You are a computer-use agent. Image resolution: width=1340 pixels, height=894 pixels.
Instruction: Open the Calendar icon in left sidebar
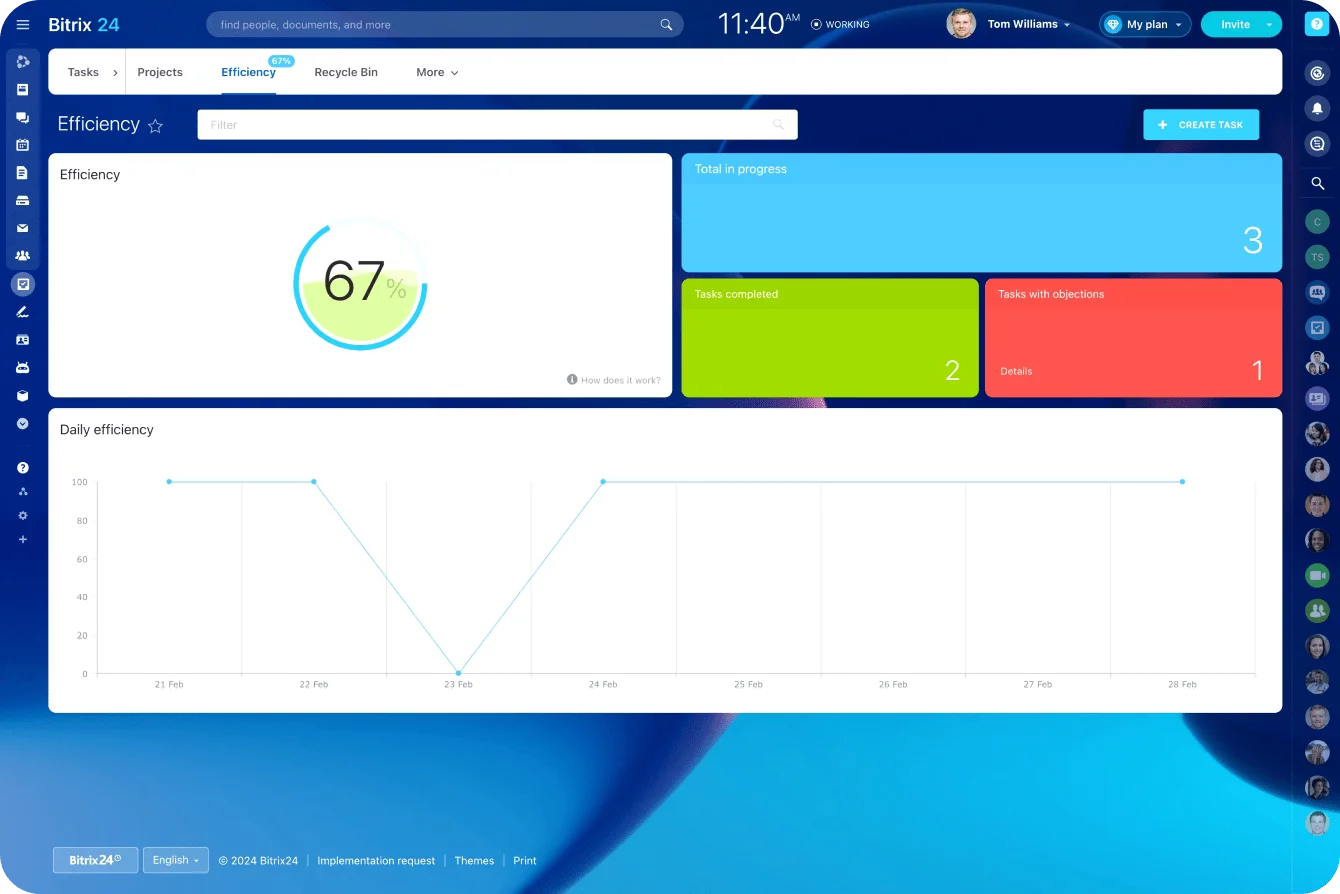tap(22, 146)
